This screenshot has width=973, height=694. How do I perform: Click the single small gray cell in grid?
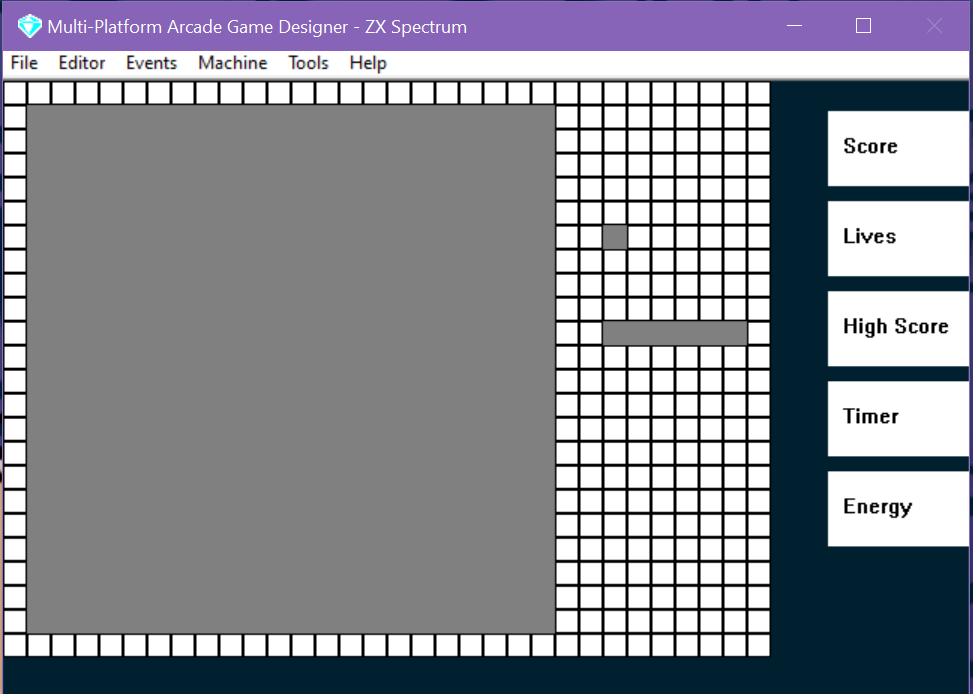pos(615,237)
